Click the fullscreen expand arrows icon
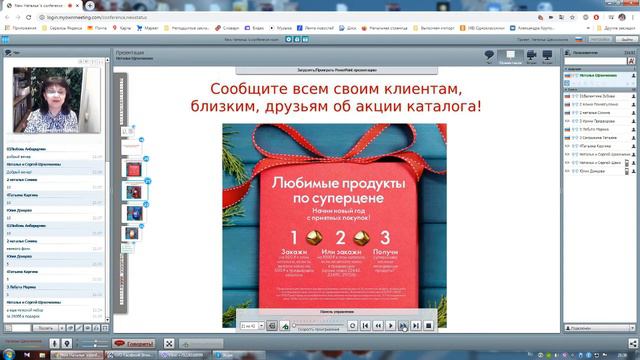This screenshot has width=640, height=360. click(x=169, y=343)
